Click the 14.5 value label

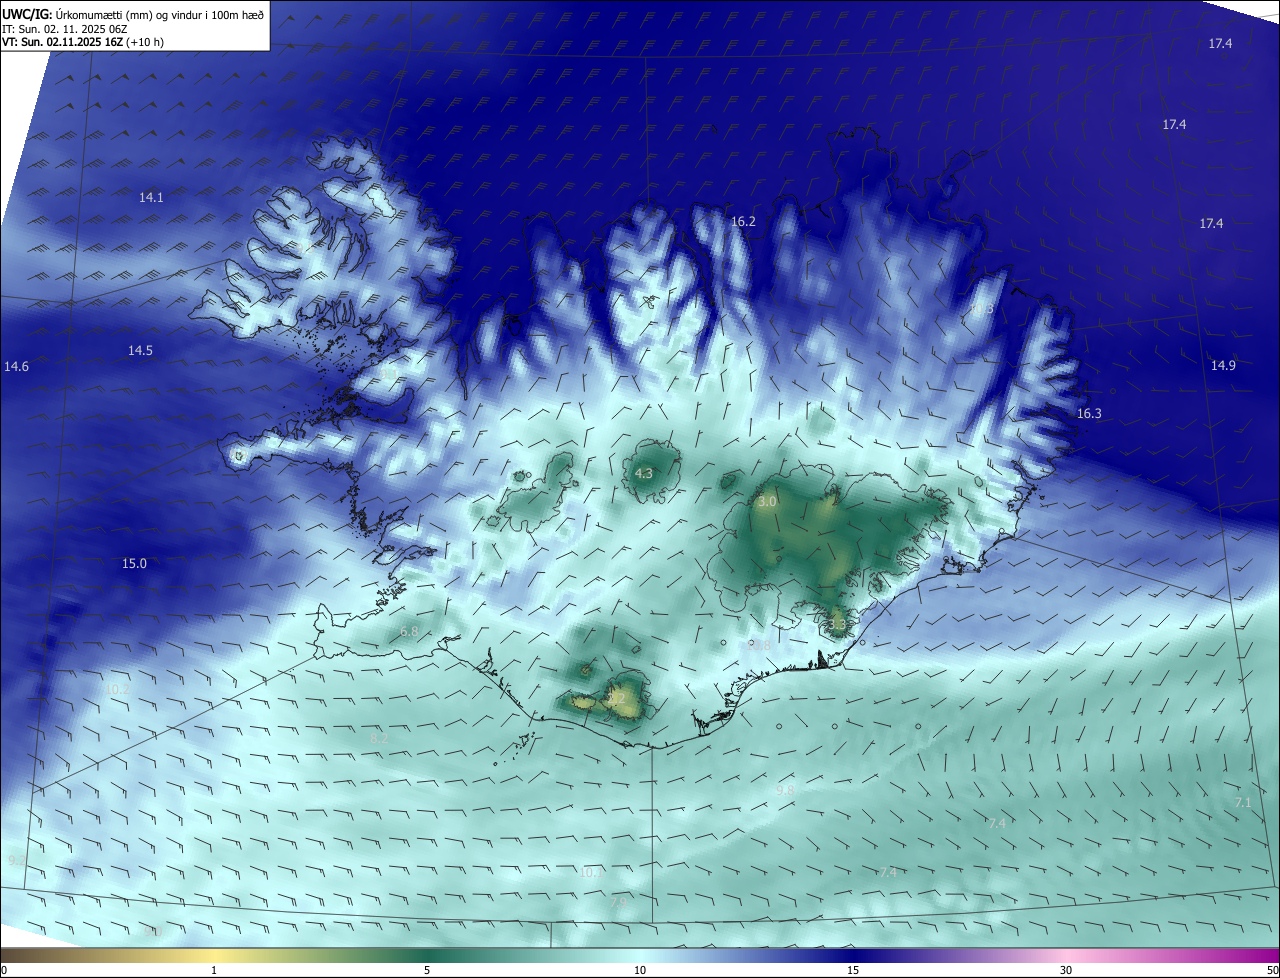tap(140, 350)
